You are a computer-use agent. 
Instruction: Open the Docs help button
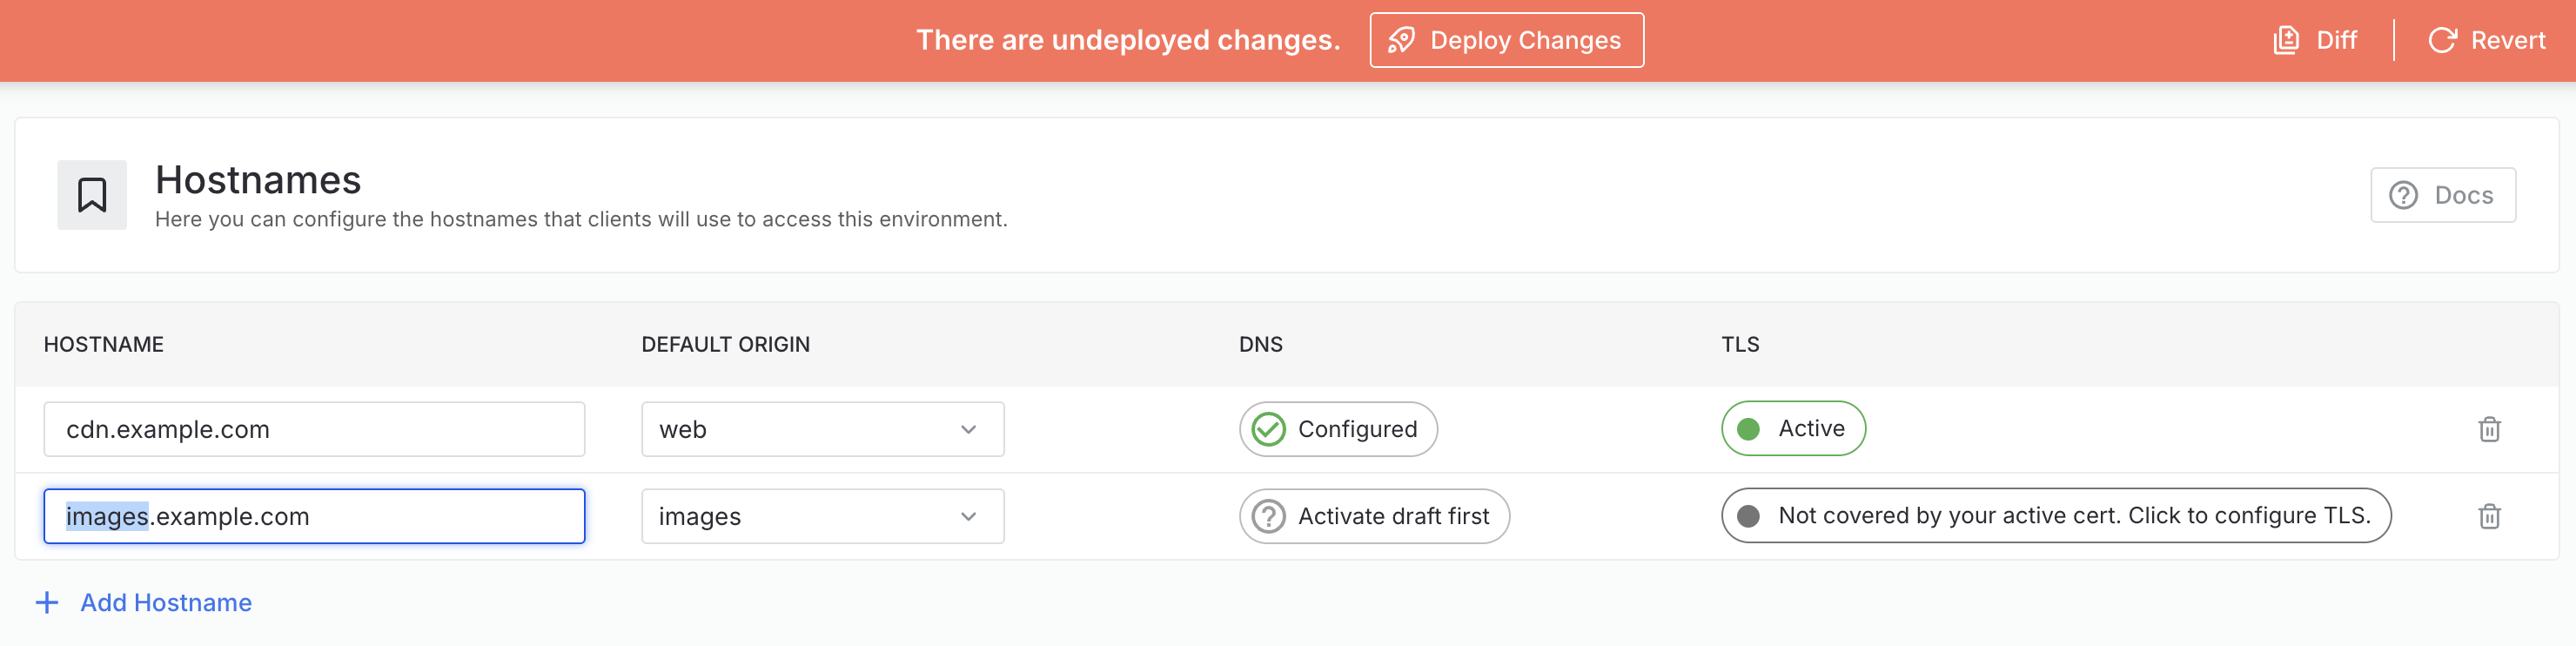pyautogui.click(x=2442, y=195)
